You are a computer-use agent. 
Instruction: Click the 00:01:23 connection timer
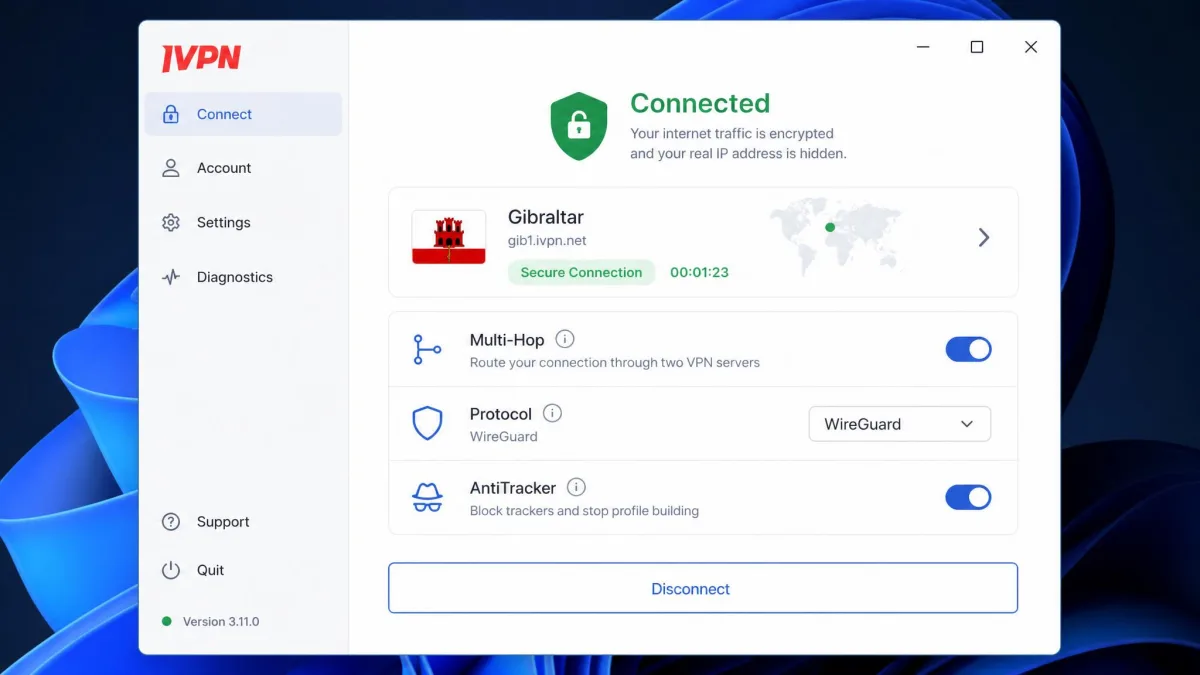(699, 272)
